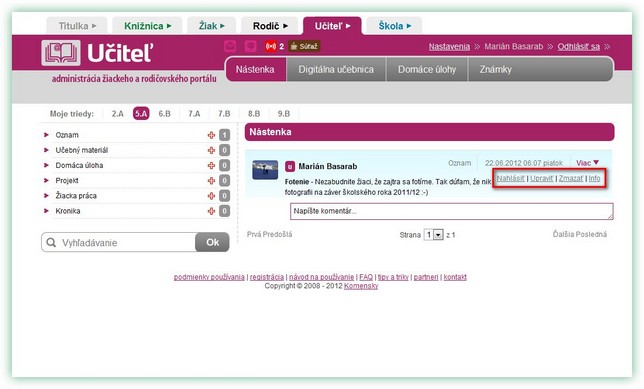
Task: Click the red broadcast notification icon
Action: [271, 46]
